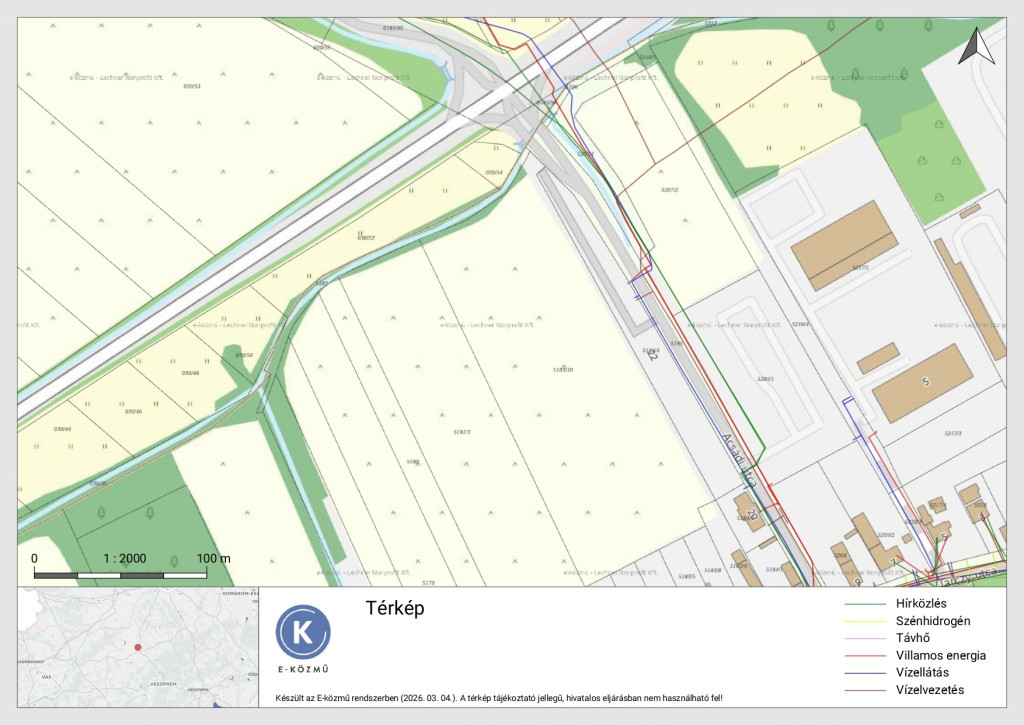The width and height of the screenshot is (1024, 725).
Task: Click the green Hírközlés legend line
Action: click(867, 604)
